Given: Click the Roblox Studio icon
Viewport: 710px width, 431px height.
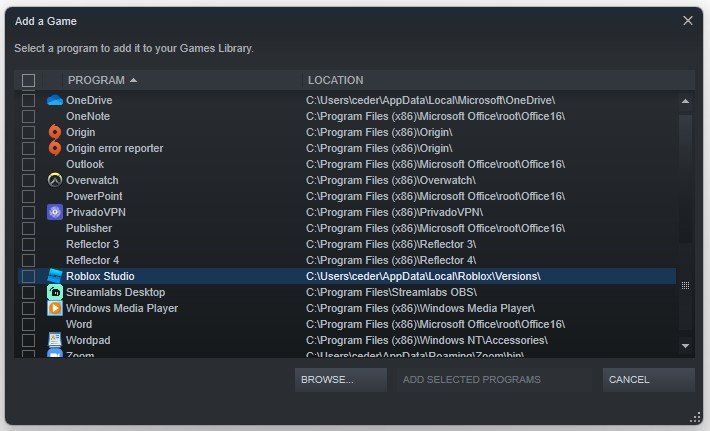Looking at the screenshot, I should 55,276.
